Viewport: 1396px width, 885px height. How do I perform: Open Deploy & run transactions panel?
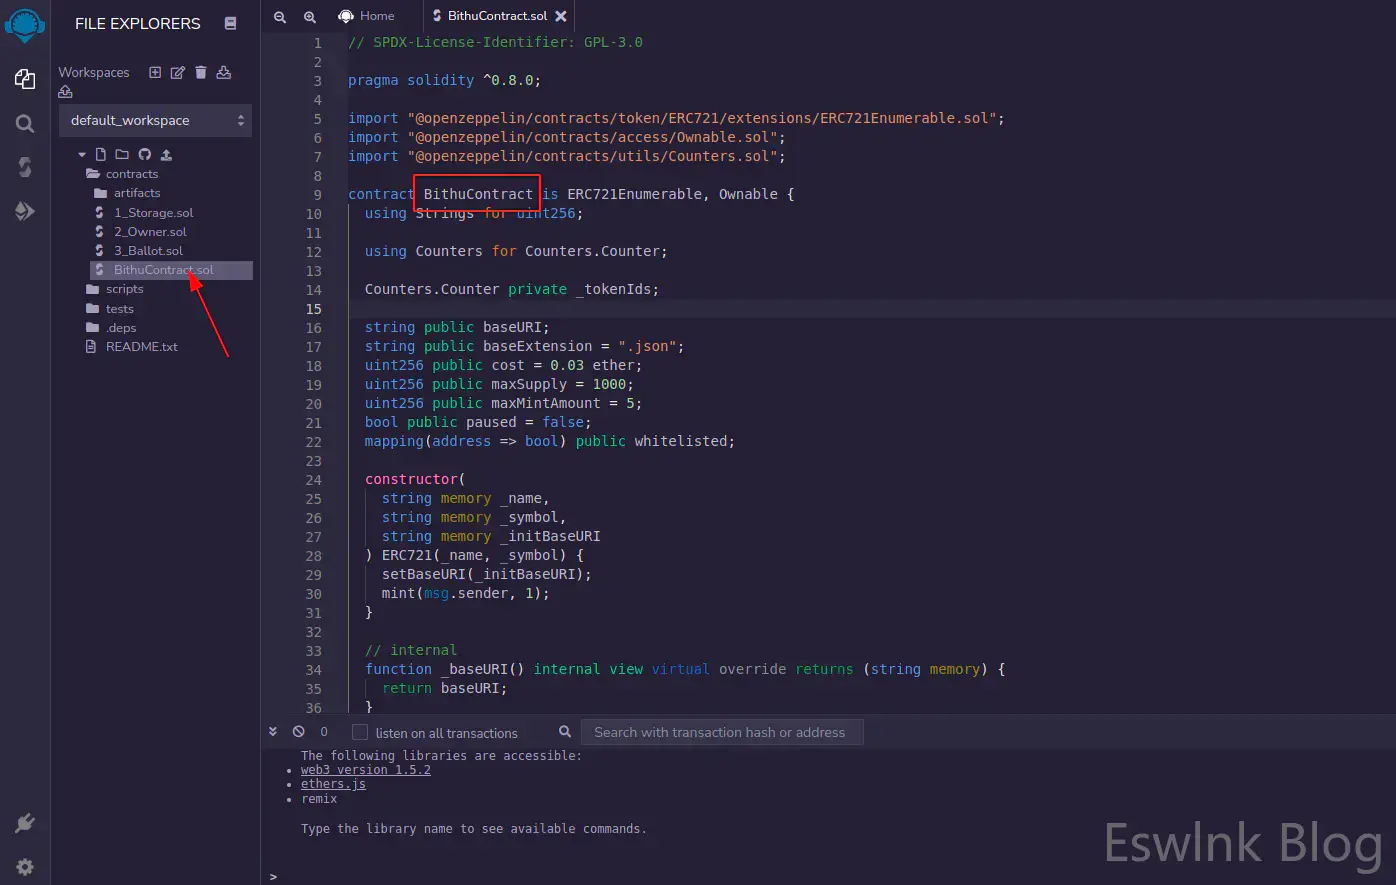tap(25, 211)
